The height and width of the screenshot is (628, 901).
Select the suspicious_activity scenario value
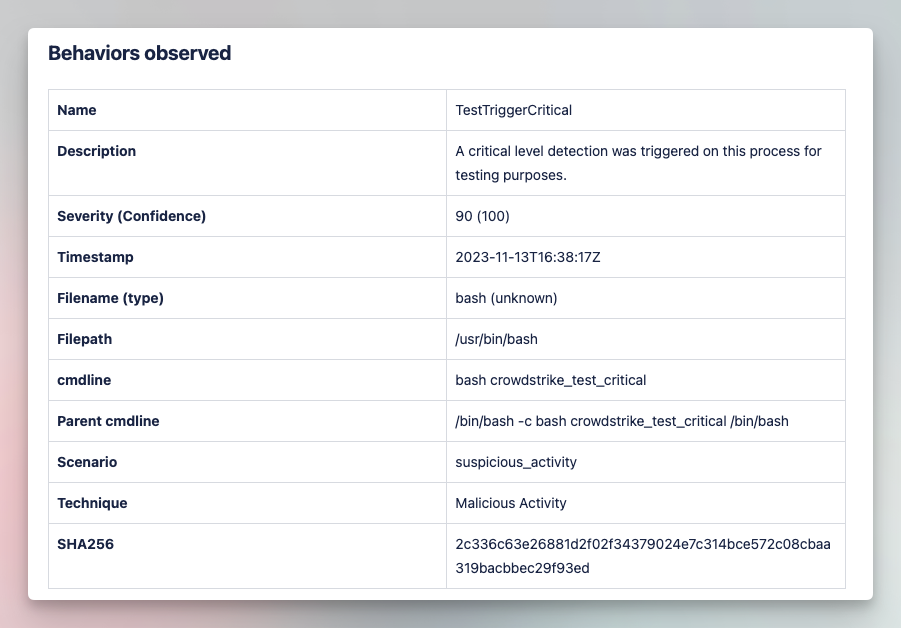pyautogui.click(x=516, y=463)
